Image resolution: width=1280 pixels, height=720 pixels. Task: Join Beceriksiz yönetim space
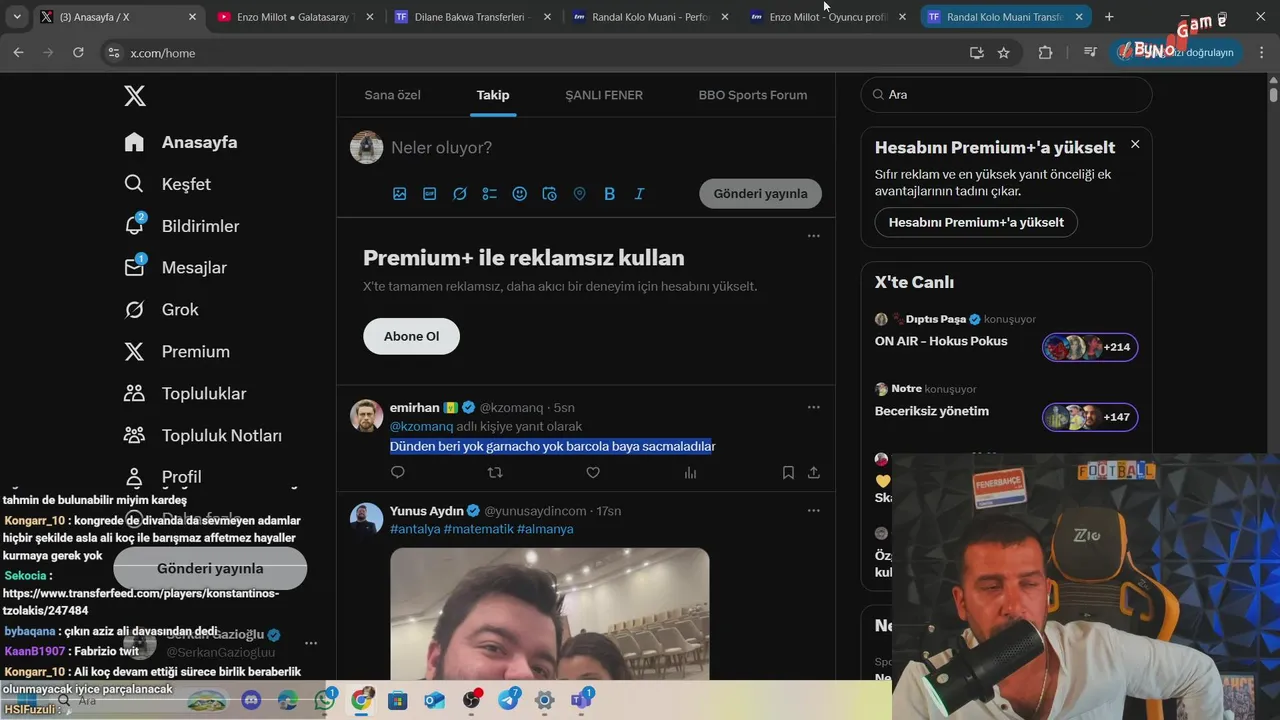[x=1090, y=417]
